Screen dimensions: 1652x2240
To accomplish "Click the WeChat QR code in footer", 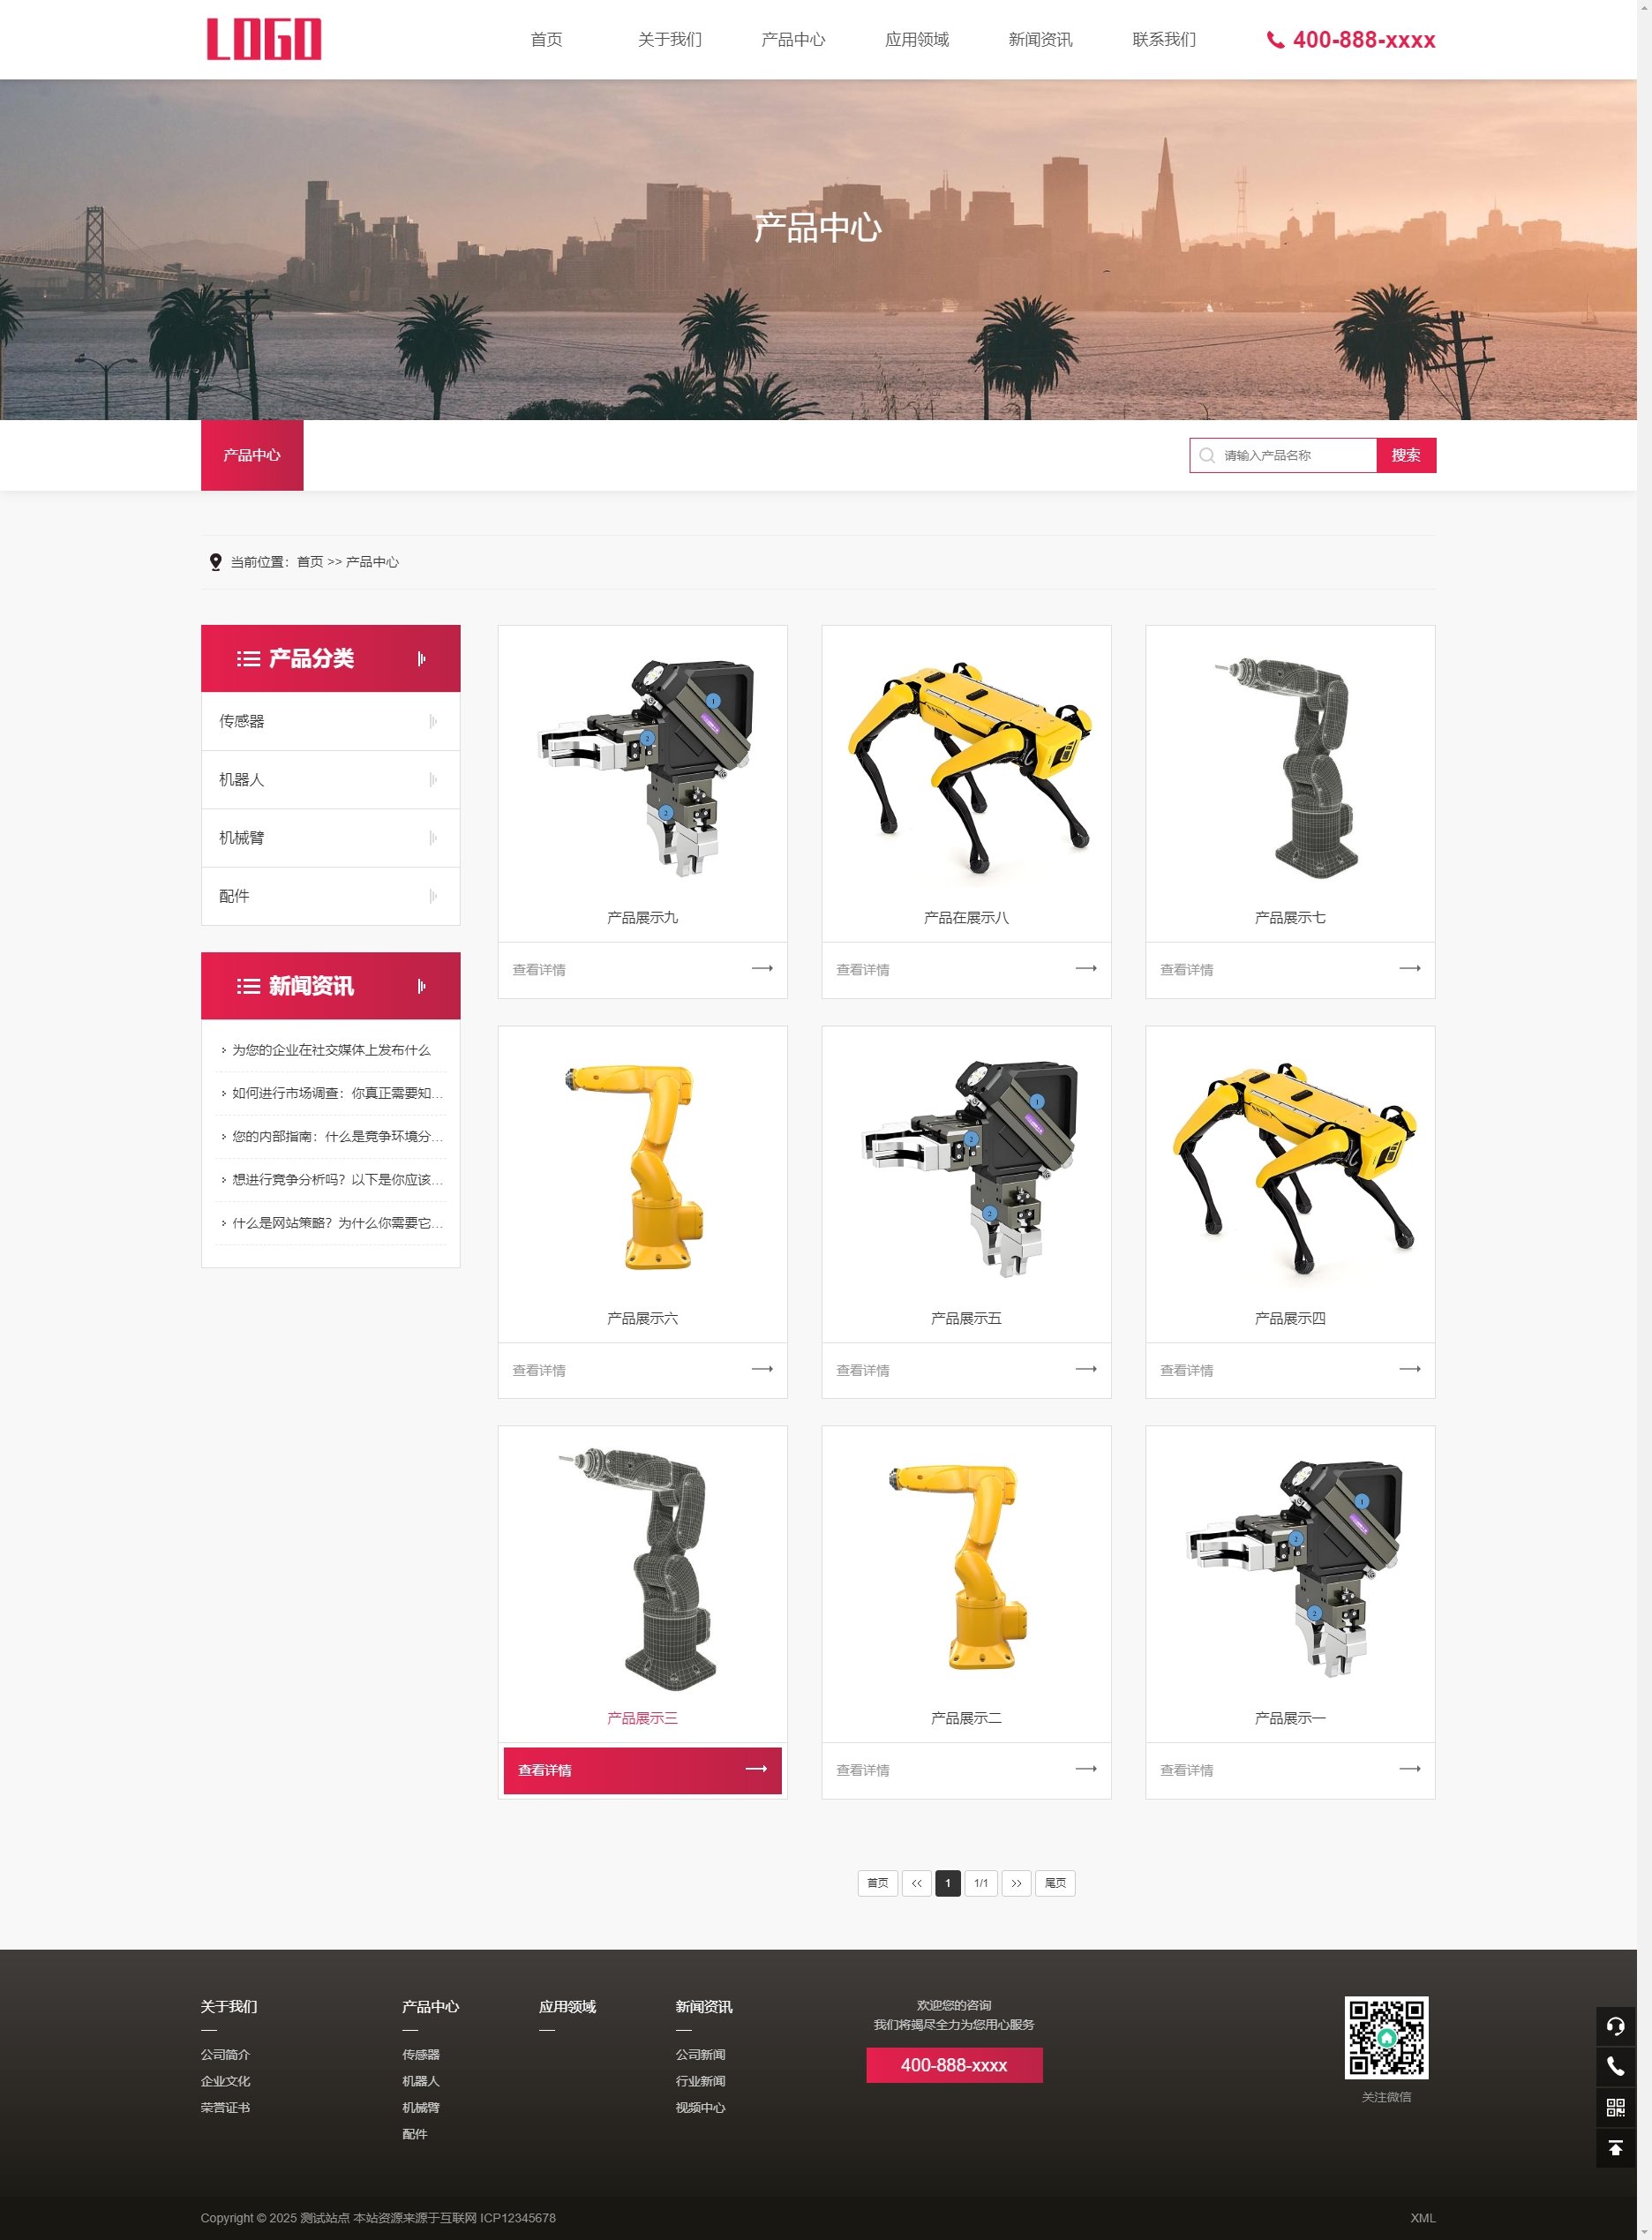I will pyautogui.click(x=1386, y=2038).
